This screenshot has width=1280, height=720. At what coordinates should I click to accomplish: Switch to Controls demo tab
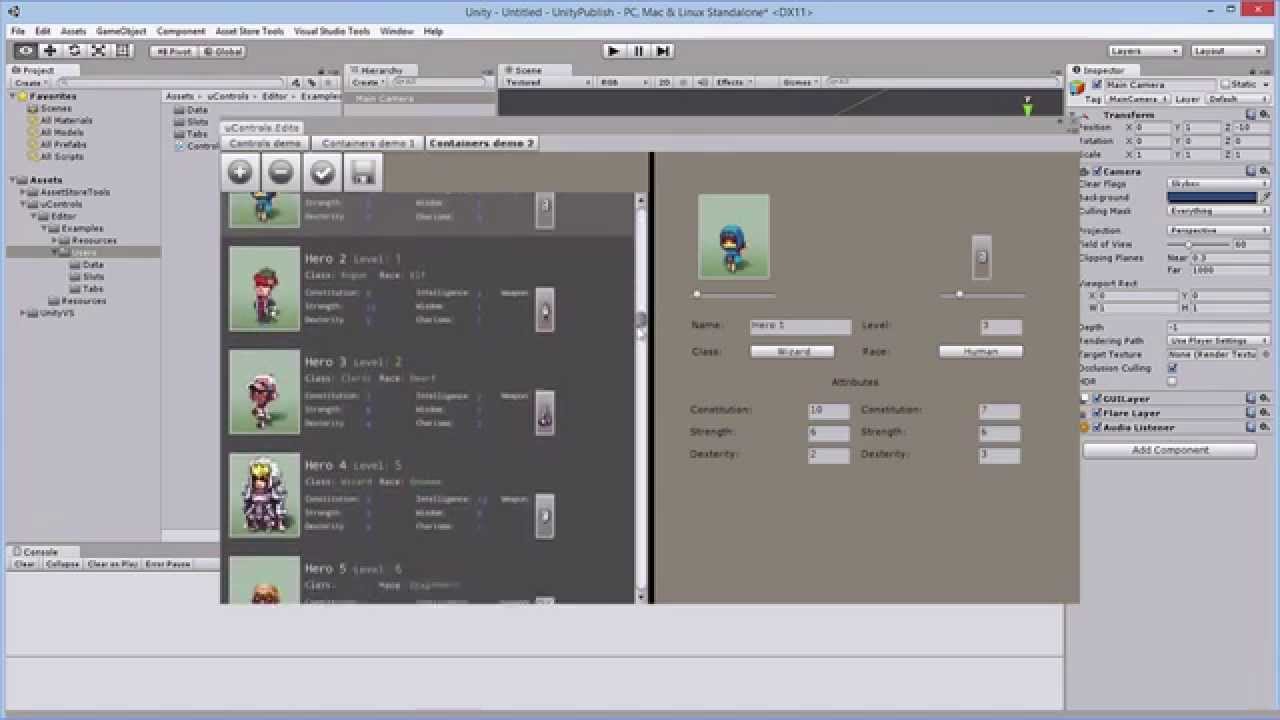click(x=265, y=143)
